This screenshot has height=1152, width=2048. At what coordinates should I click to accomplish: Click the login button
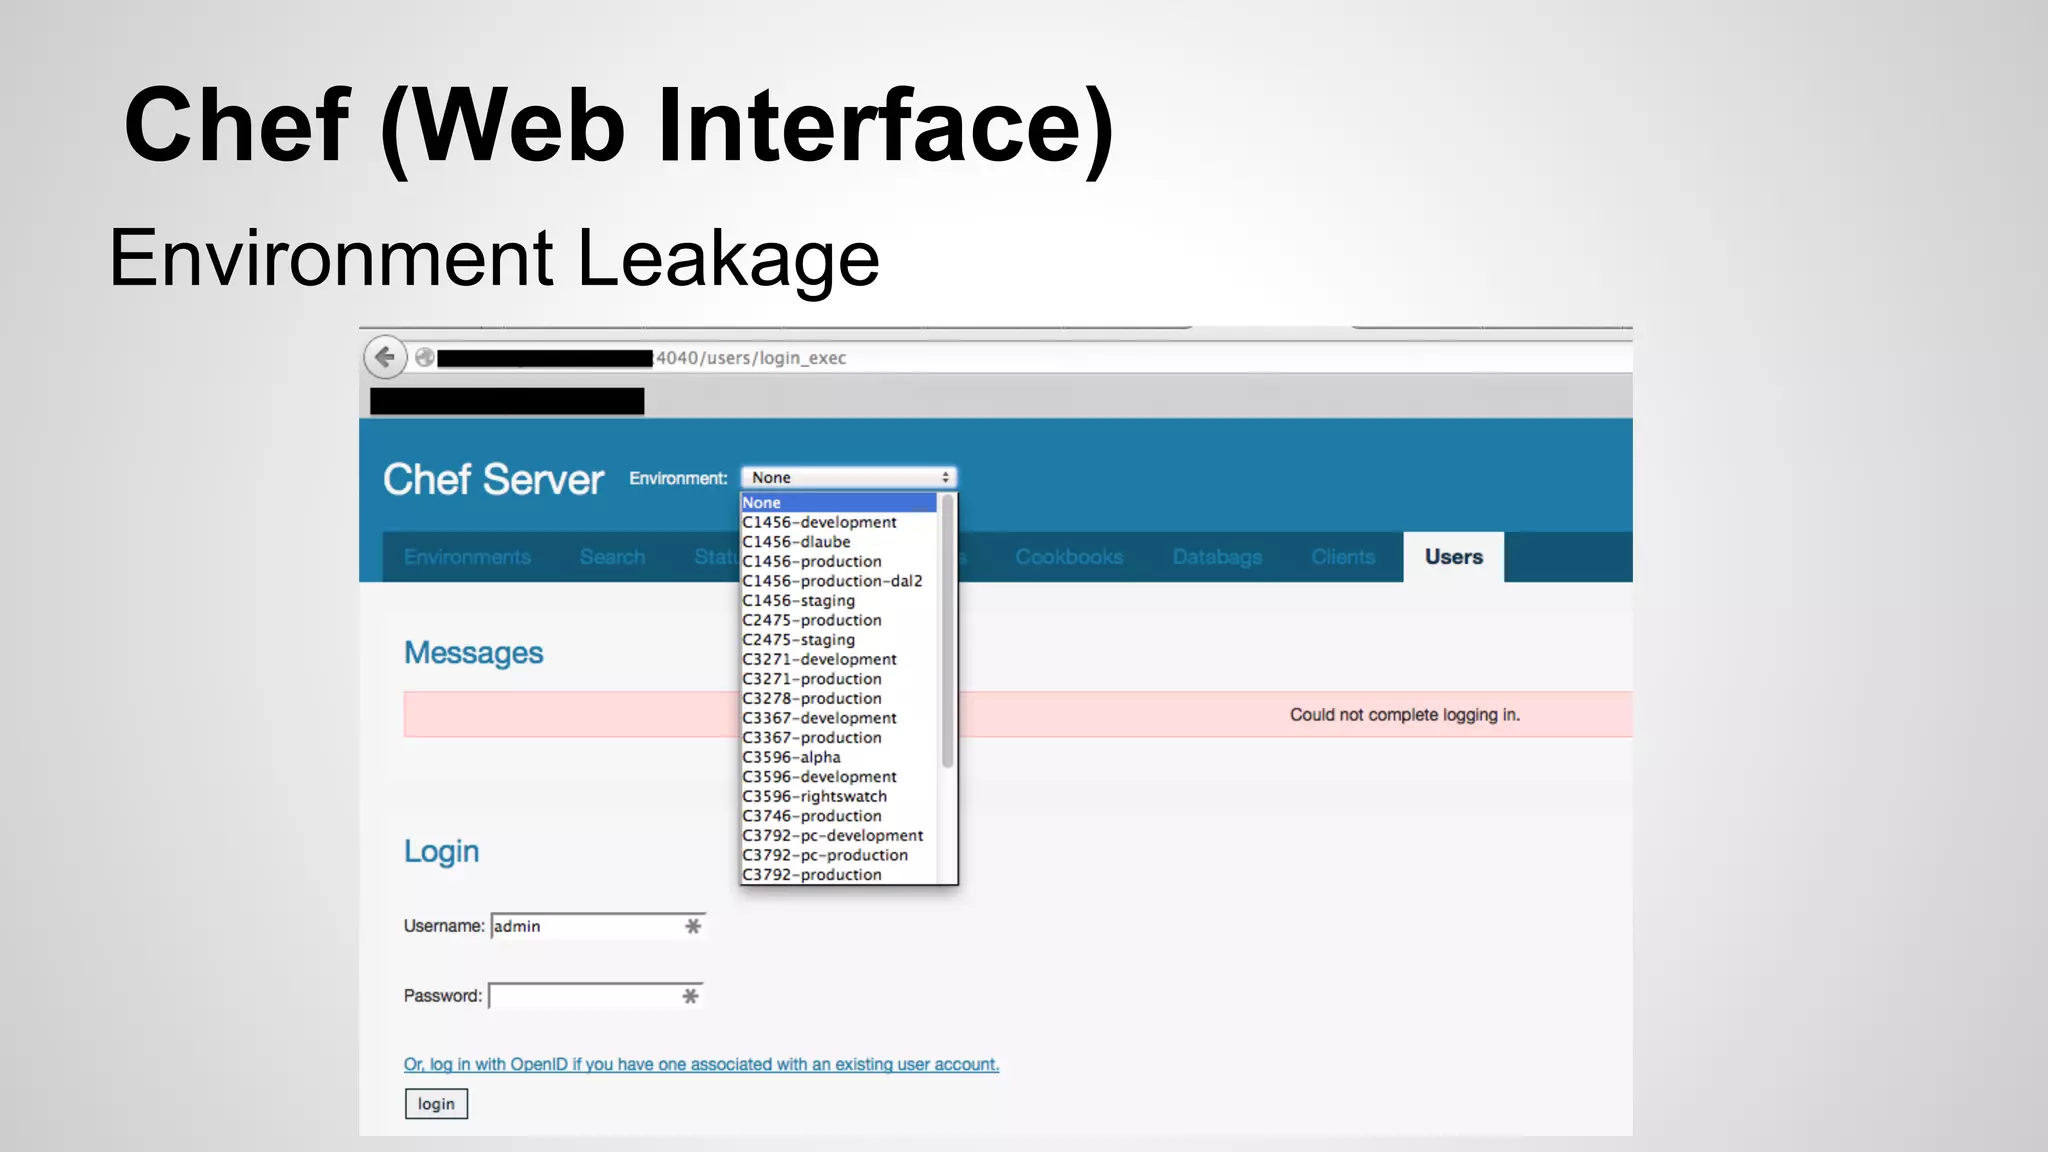436,1104
